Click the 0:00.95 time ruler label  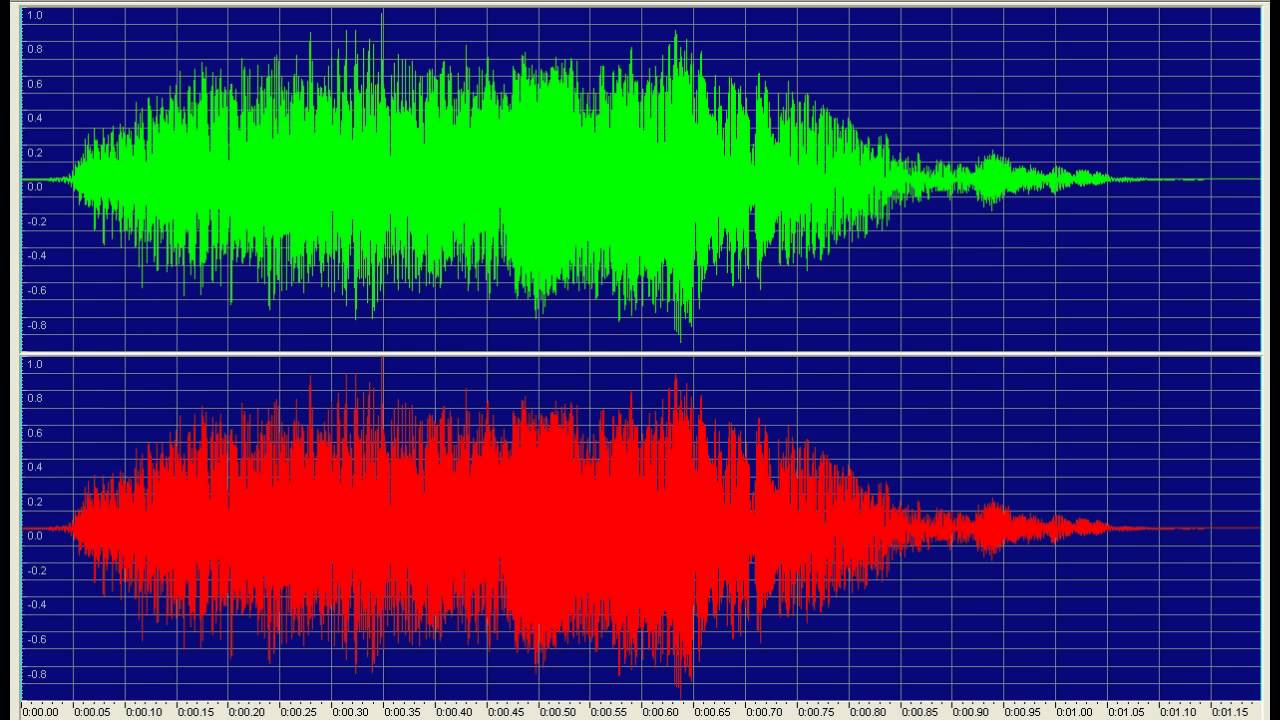1022,712
